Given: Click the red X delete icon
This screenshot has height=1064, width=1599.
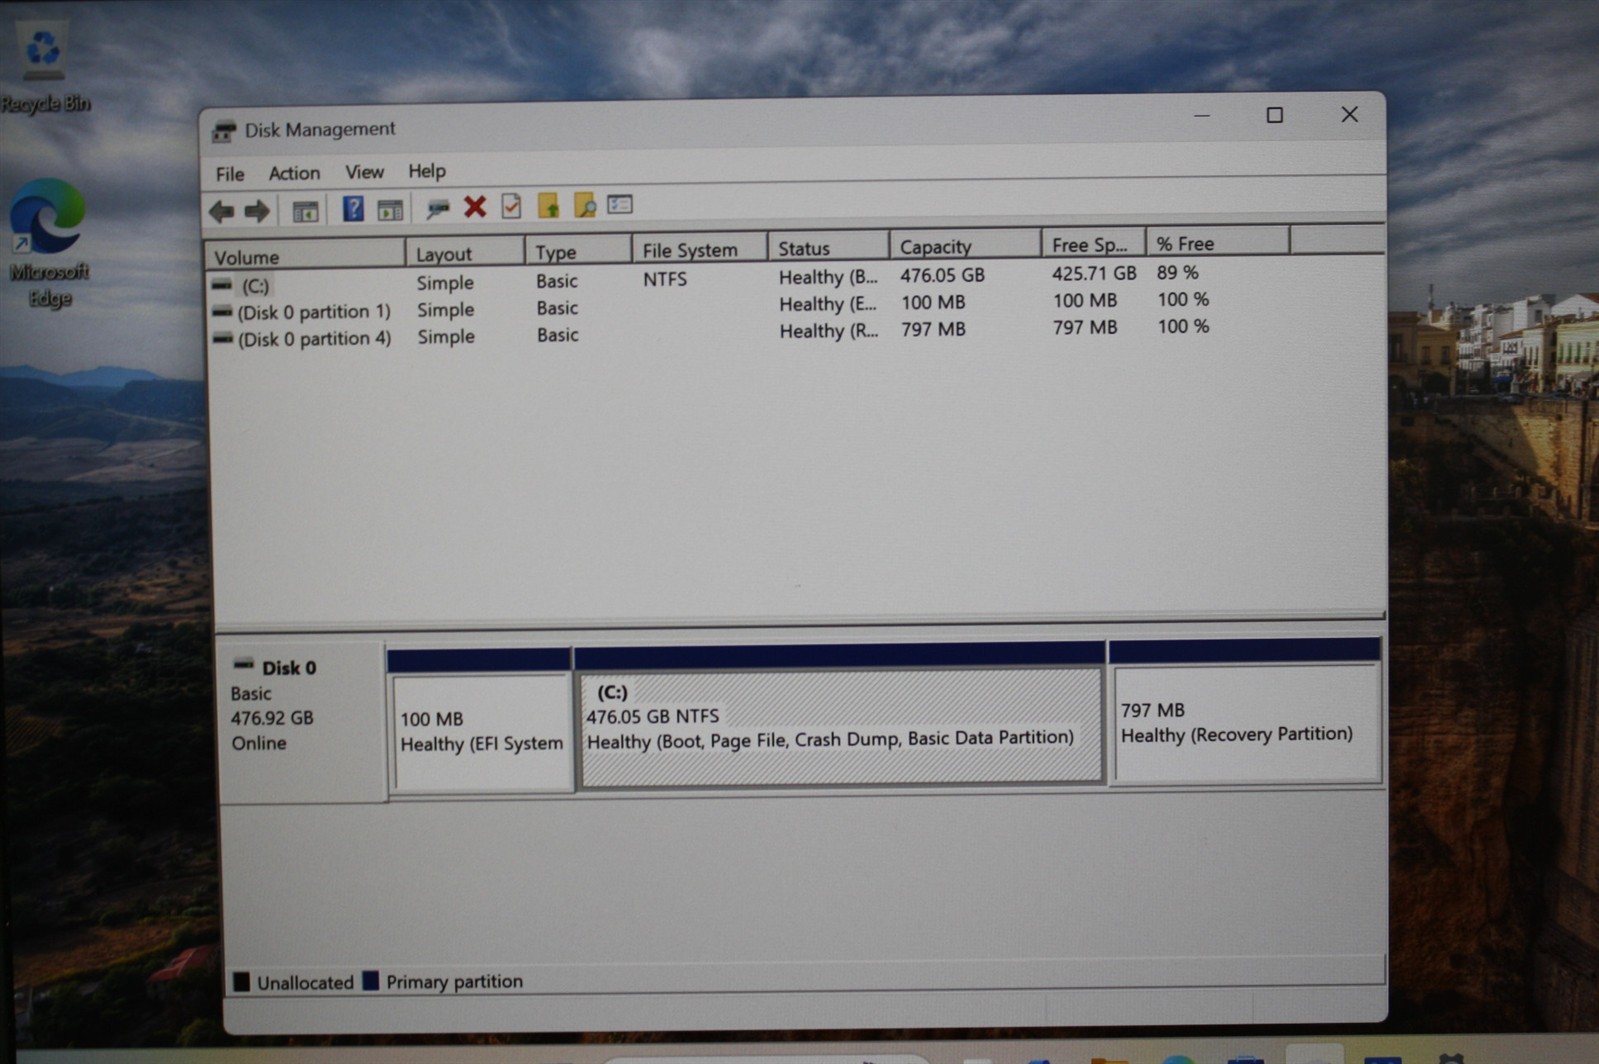Looking at the screenshot, I should [x=475, y=207].
